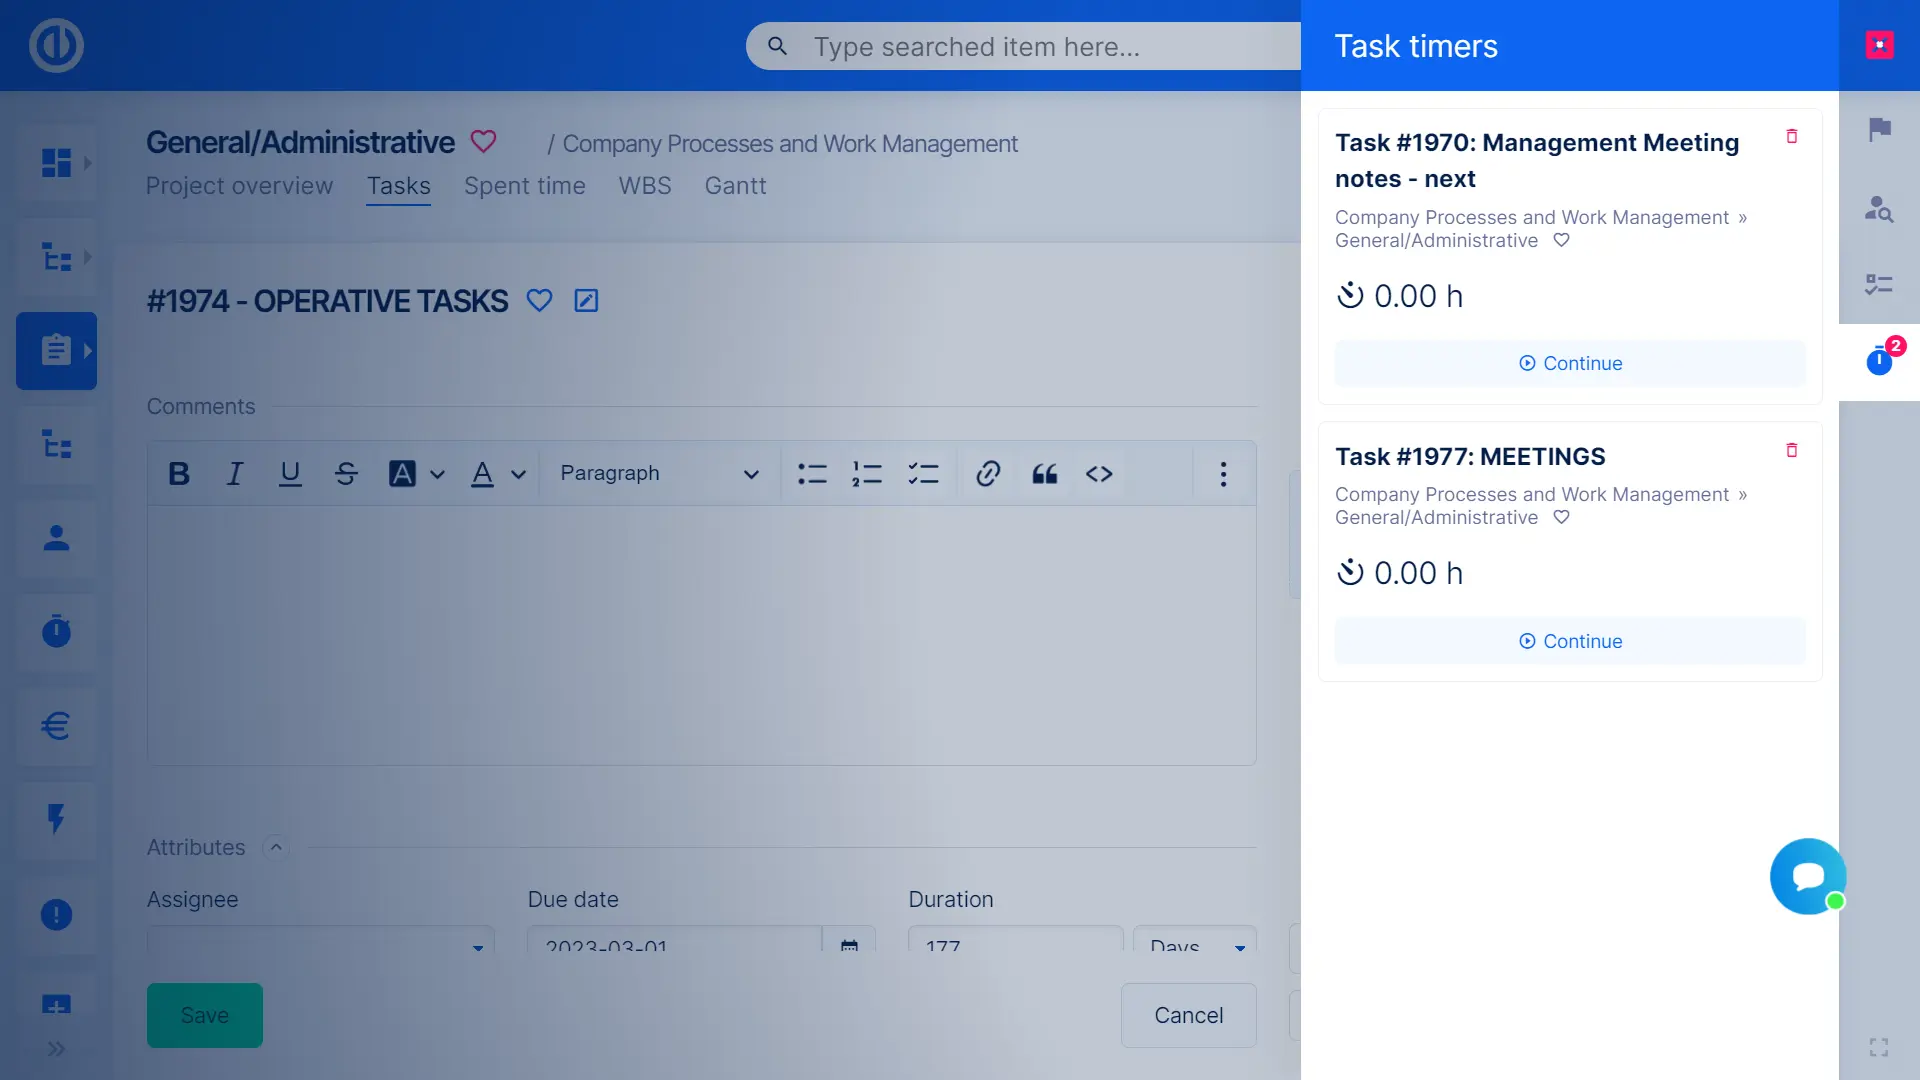This screenshot has width=1920, height=1080.
Task: Collapse the Attributes section
Action: point(276,847)
